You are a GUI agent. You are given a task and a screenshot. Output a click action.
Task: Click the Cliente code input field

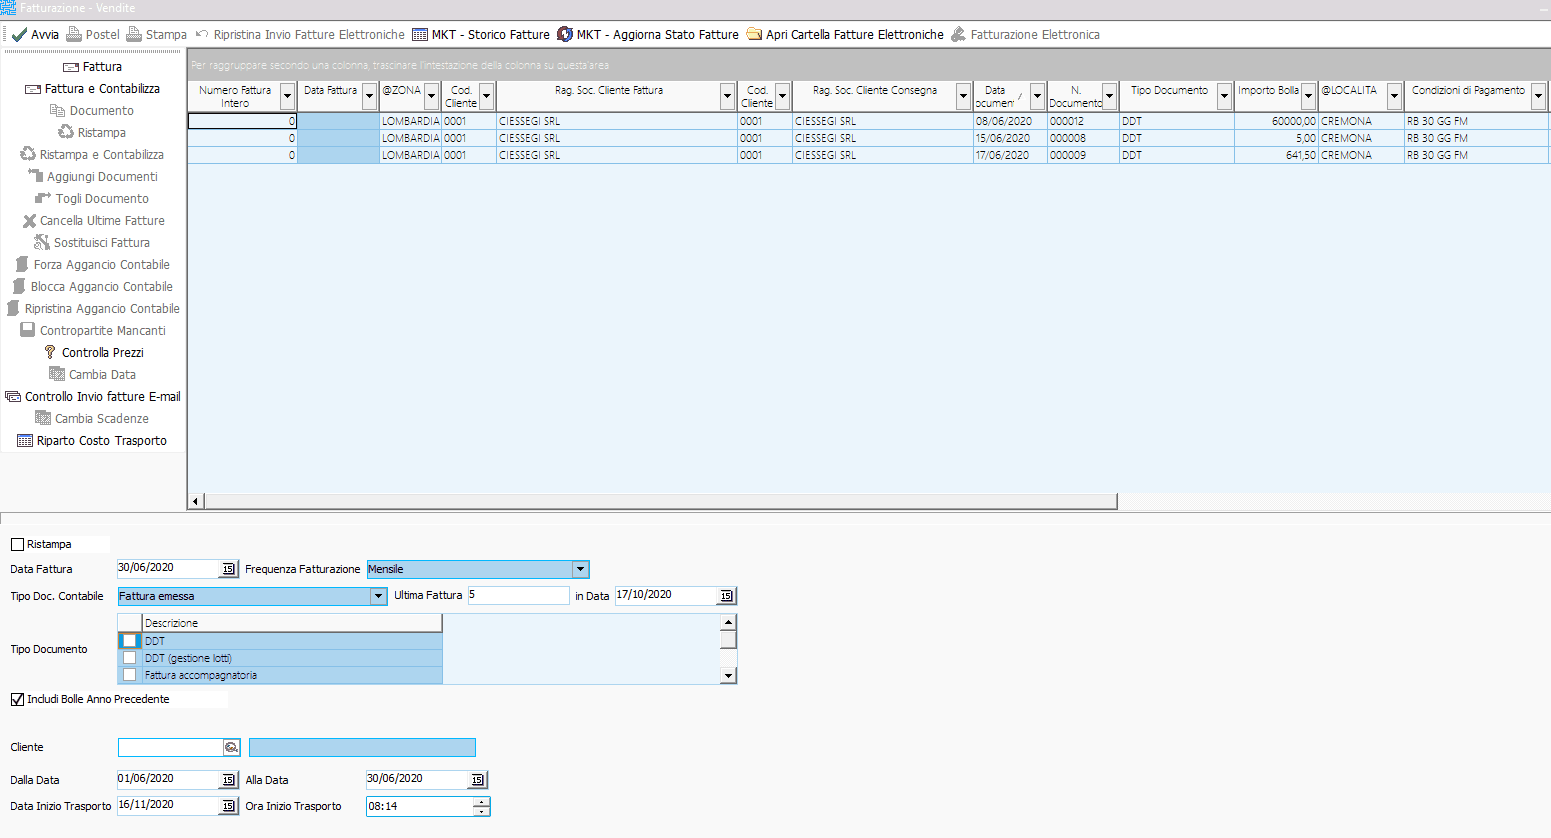point(170,748)
